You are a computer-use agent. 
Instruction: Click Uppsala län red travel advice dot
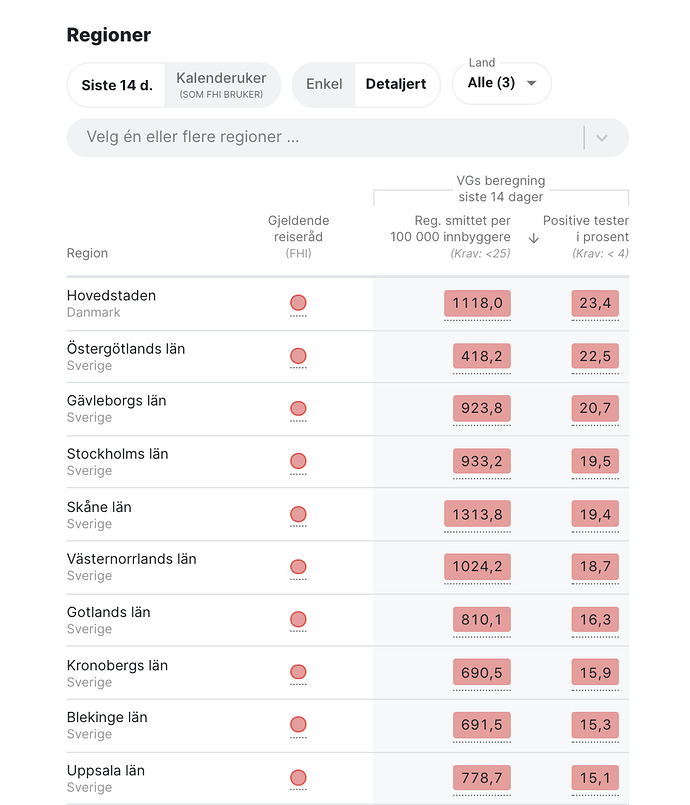click(298, 777)
